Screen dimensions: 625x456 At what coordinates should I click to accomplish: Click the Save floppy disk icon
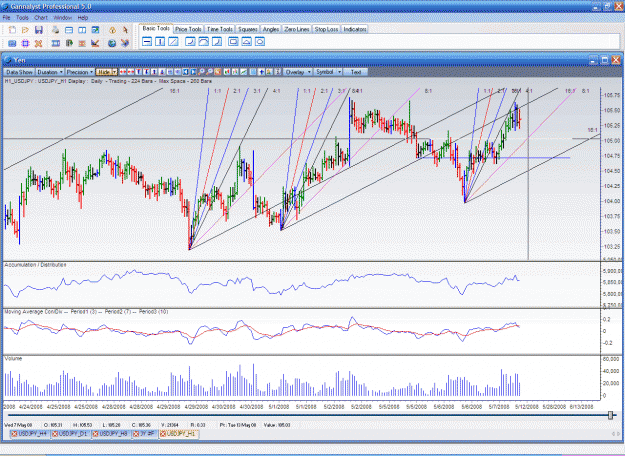click(x=39, y=30)
